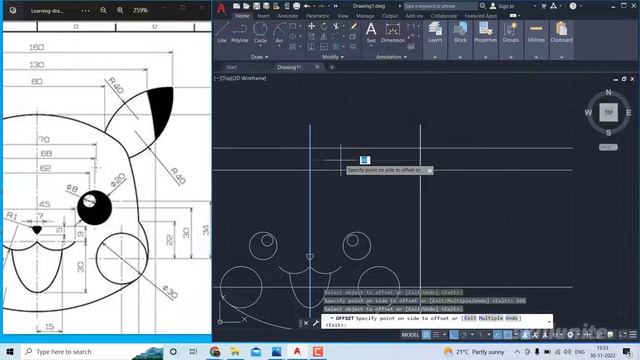Viewport: 640px width, 360px height.
Task: Toggle object snap tracking in status bar
Action: click(x=497, y=335)
